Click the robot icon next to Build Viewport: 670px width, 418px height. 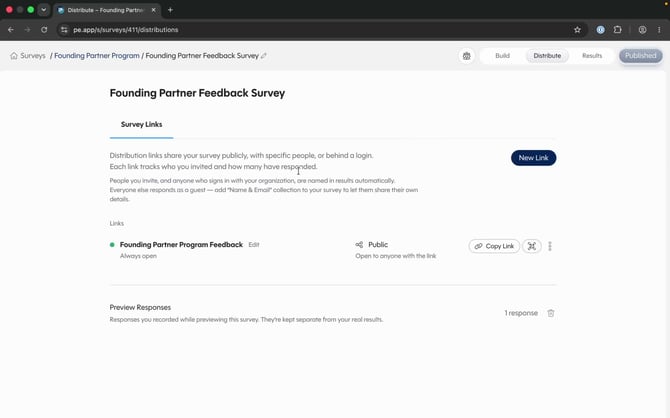[x=467, y=56]
